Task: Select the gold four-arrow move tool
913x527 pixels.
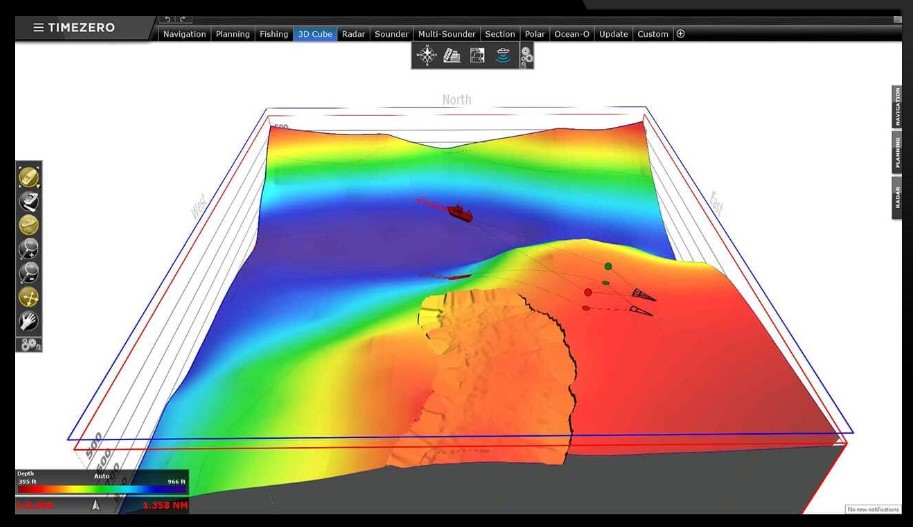Action: (29, 297)
